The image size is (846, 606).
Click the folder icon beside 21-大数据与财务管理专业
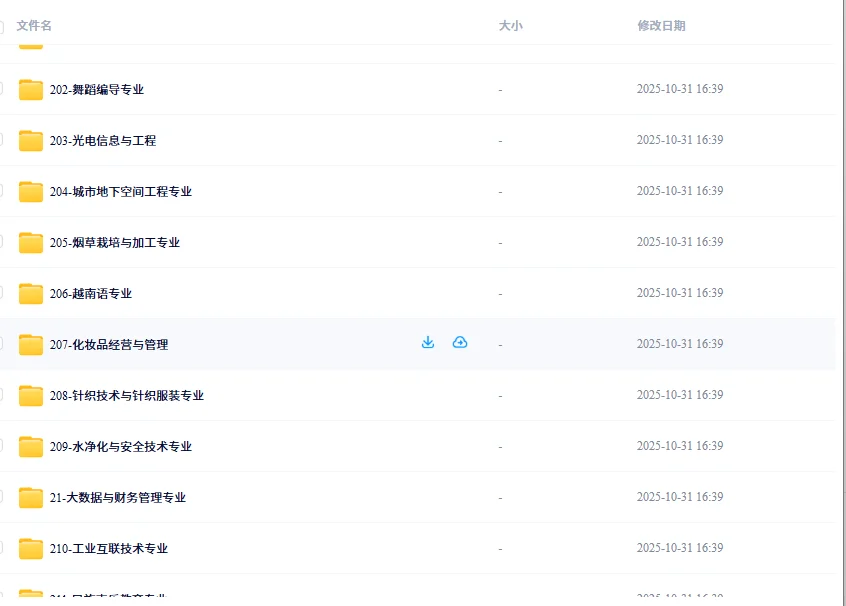click(31, 498)
